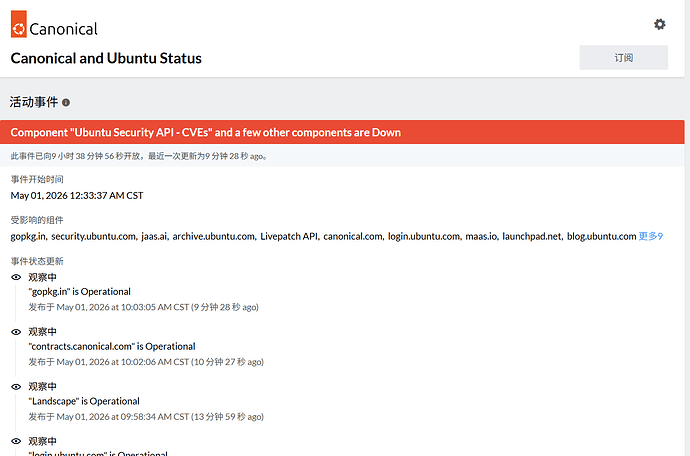Click jaas.ai in affected components
The height and width of the screenshot is (456, 690).
[x=154, y=237]
